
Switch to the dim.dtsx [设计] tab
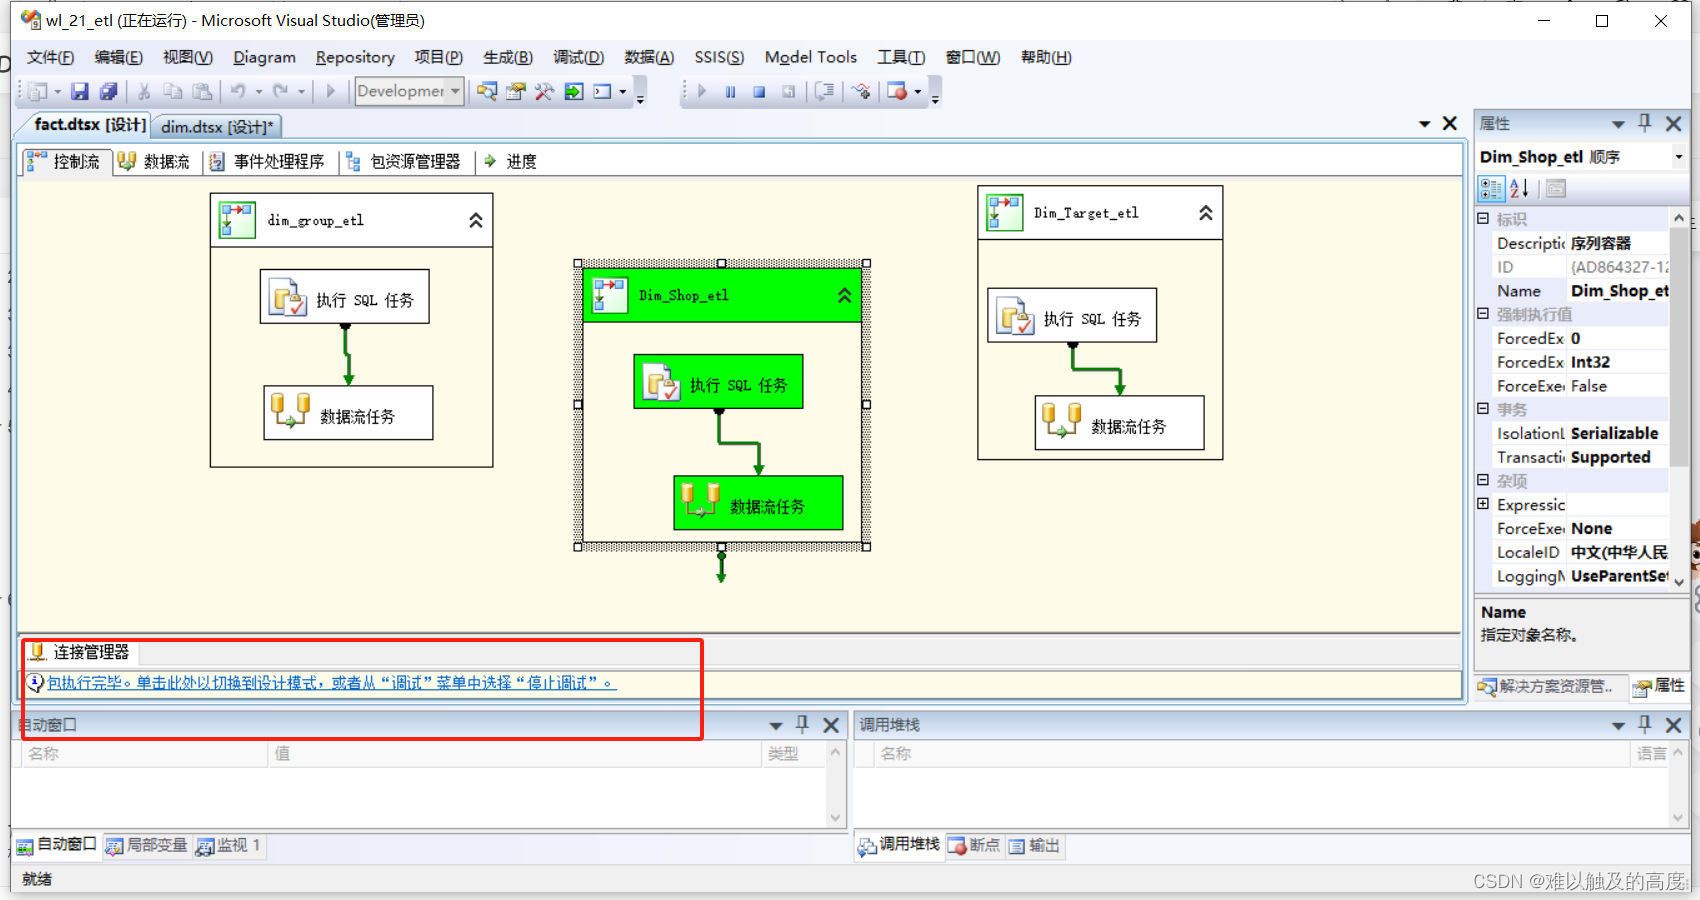(x=217, y=127)
